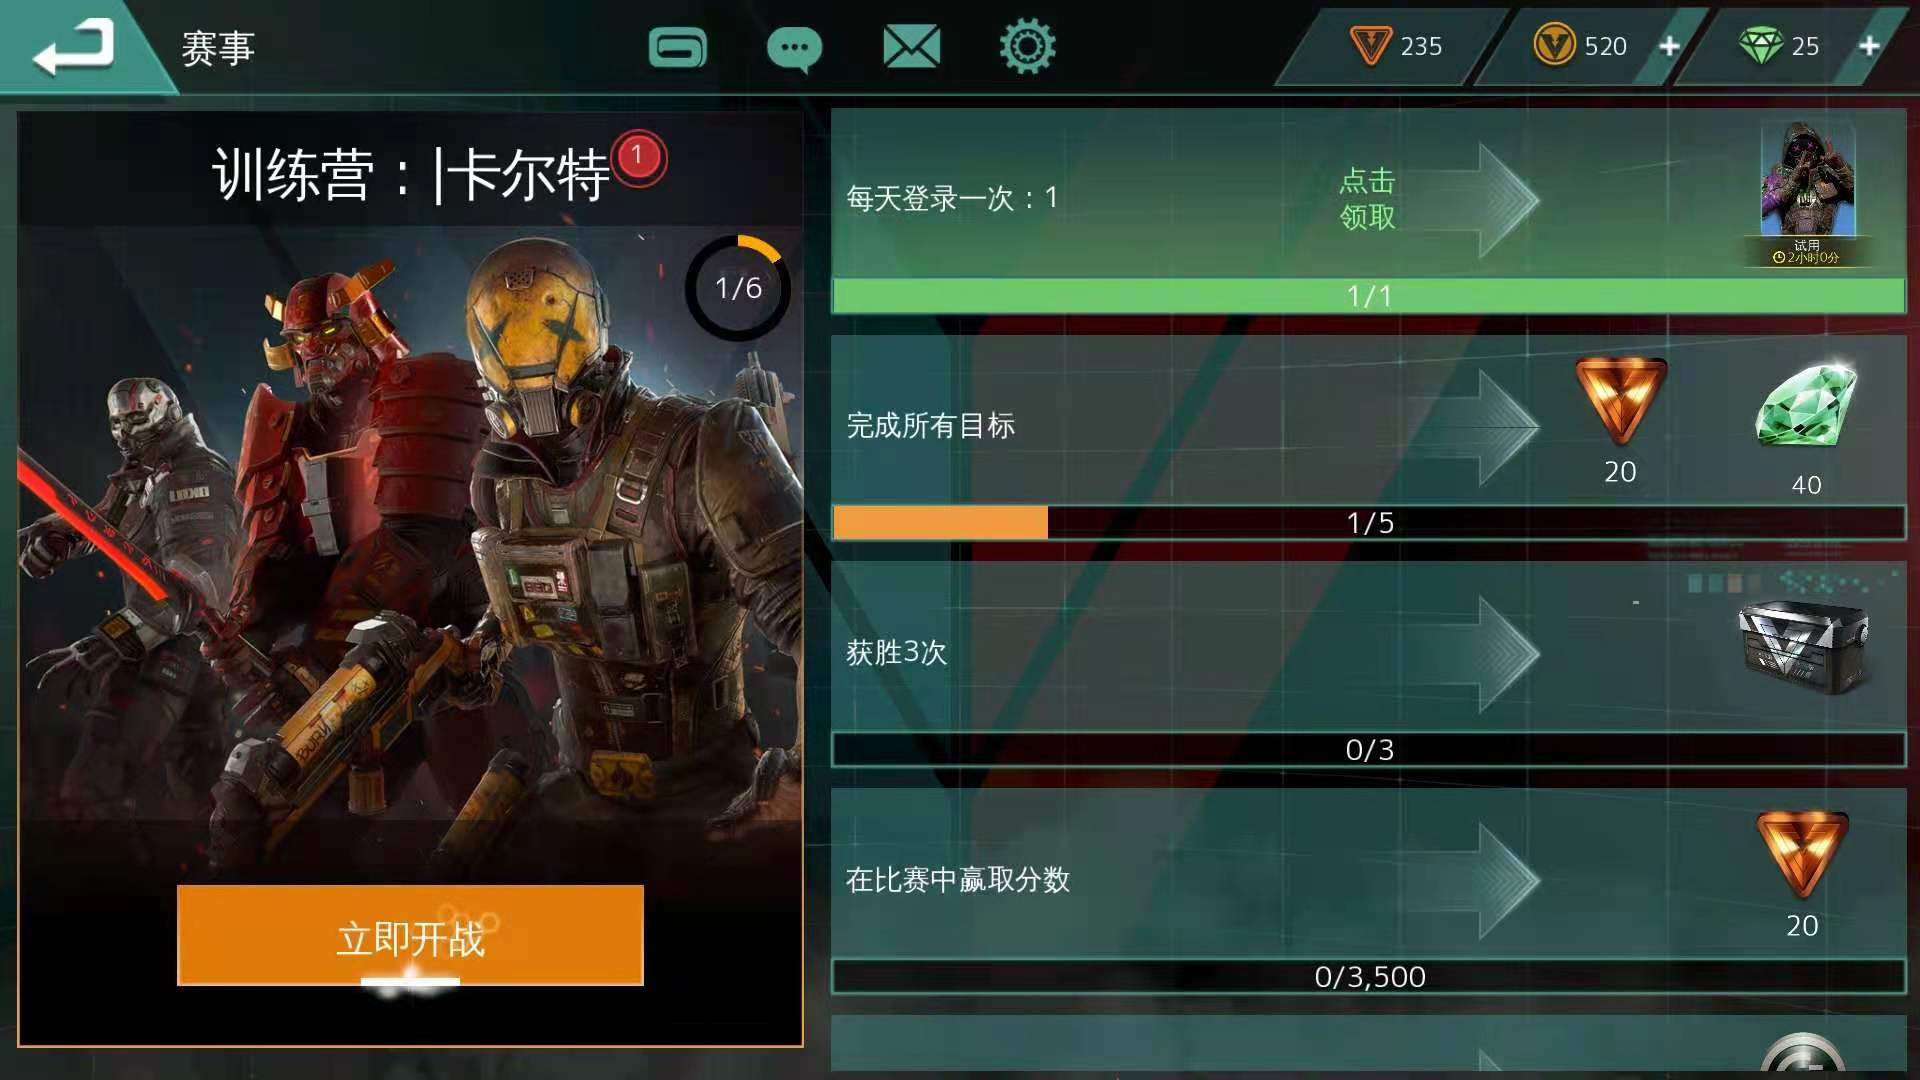Tap the 235 trophy points icon
The image size is (1920, 1080).
click(1370, 46)
